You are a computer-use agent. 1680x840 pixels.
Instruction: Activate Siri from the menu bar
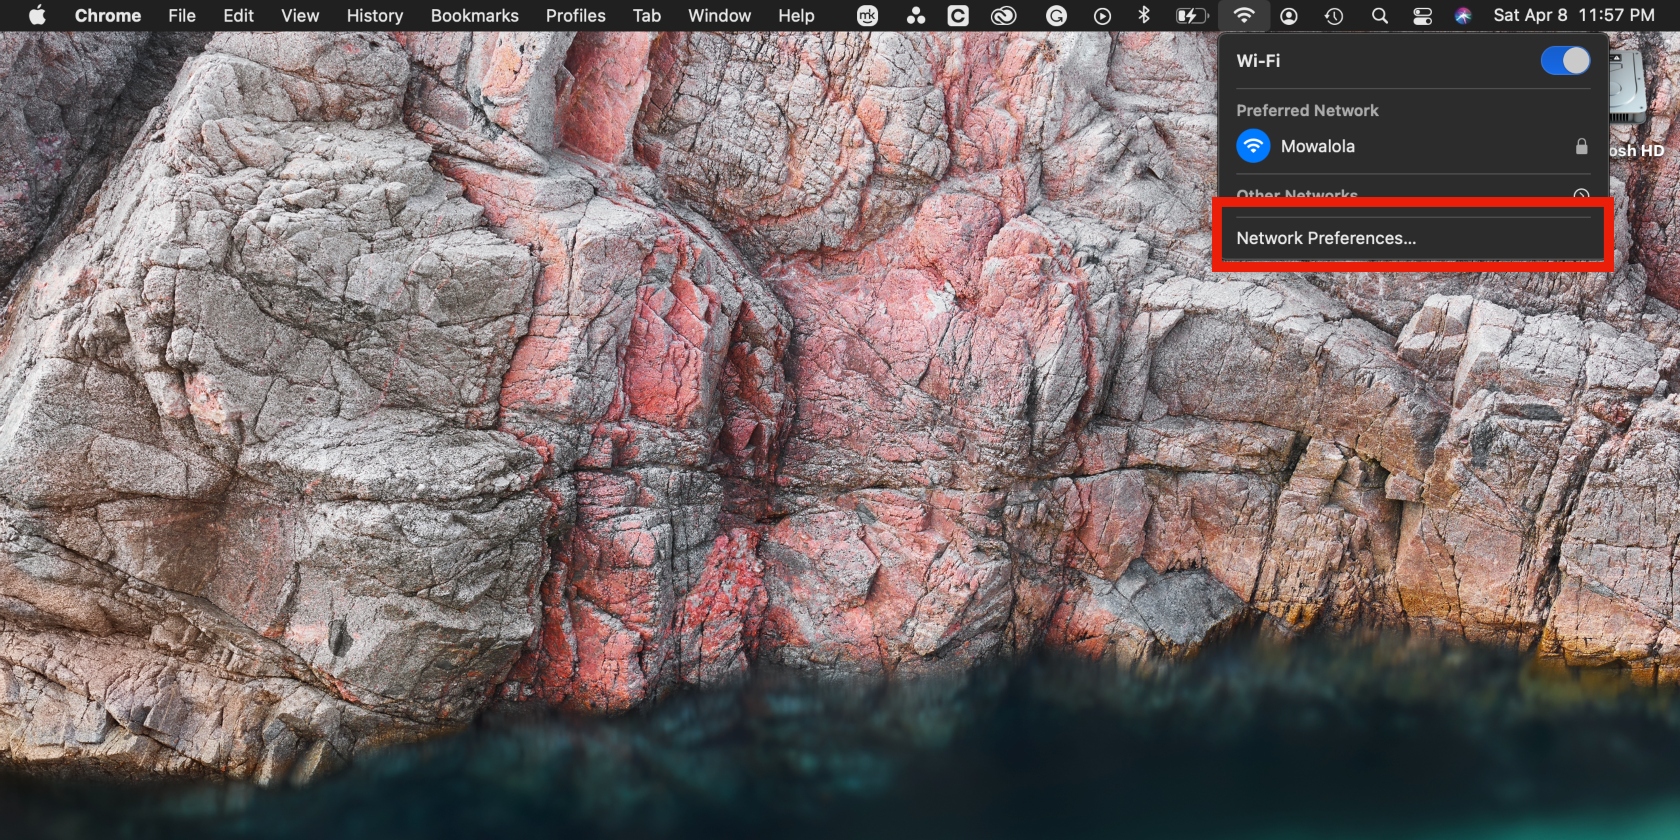(1463, 15)
